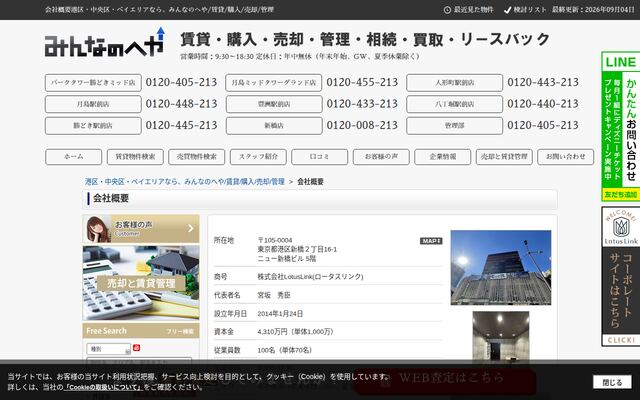Click phone number 0120-443-213

point(543,82)
